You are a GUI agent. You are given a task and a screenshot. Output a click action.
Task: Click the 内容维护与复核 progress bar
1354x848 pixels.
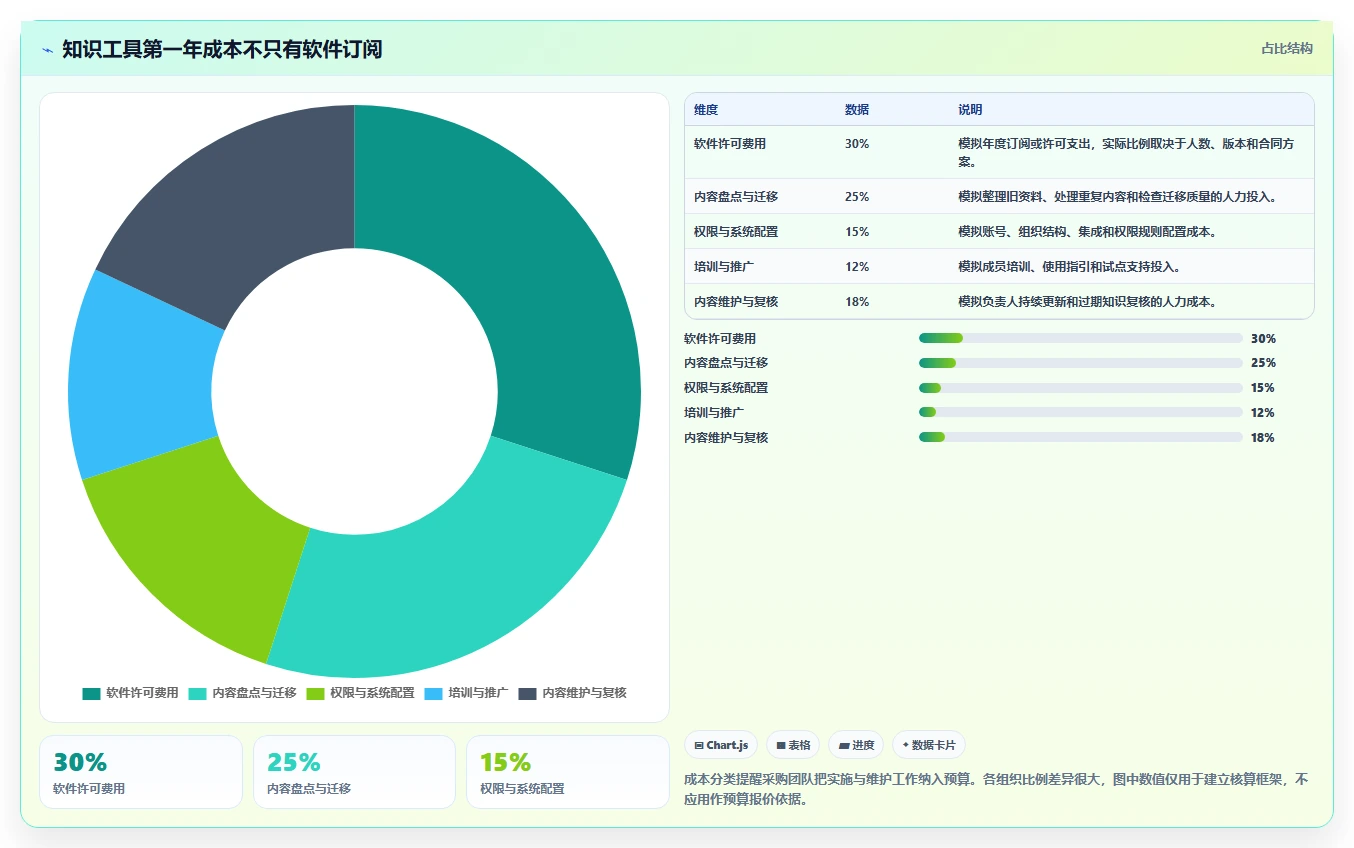coord(1080,437)
